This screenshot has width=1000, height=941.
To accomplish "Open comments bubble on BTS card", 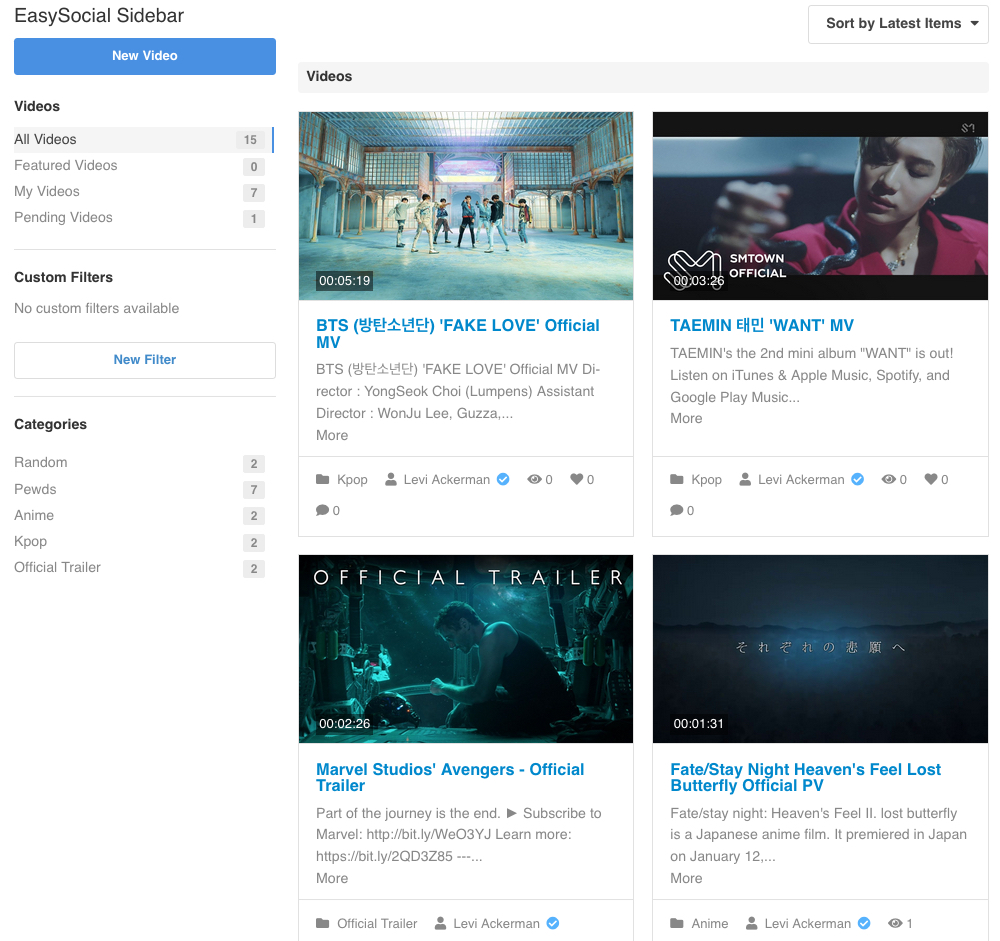I will point(323,510).
